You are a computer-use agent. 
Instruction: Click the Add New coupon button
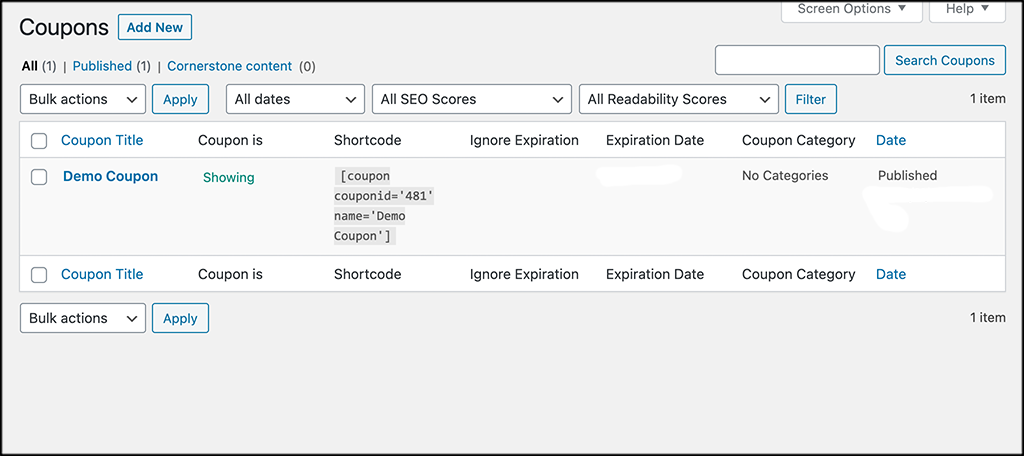pyautogui.click(x=155, y=27)
